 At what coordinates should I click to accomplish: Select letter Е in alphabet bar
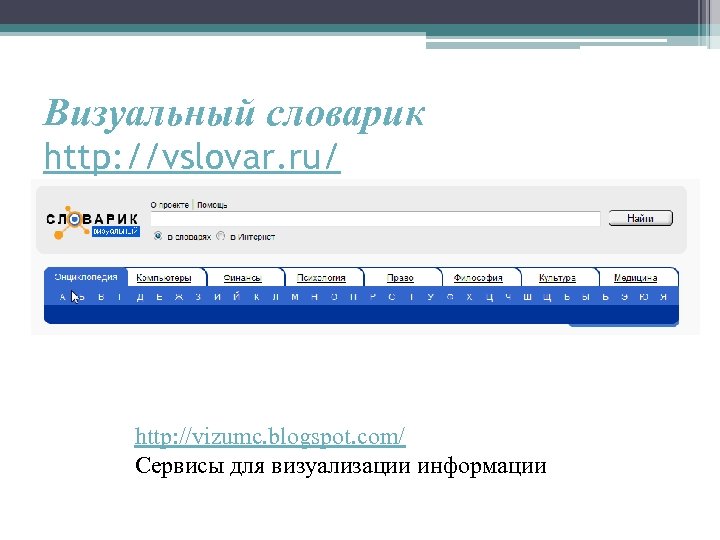click(159, 297)
